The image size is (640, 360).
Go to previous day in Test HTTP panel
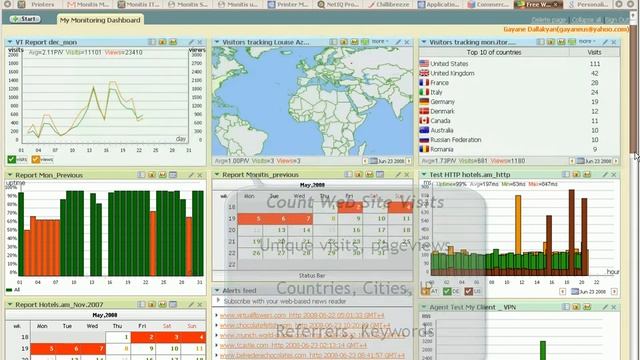(x=562, y=291)
